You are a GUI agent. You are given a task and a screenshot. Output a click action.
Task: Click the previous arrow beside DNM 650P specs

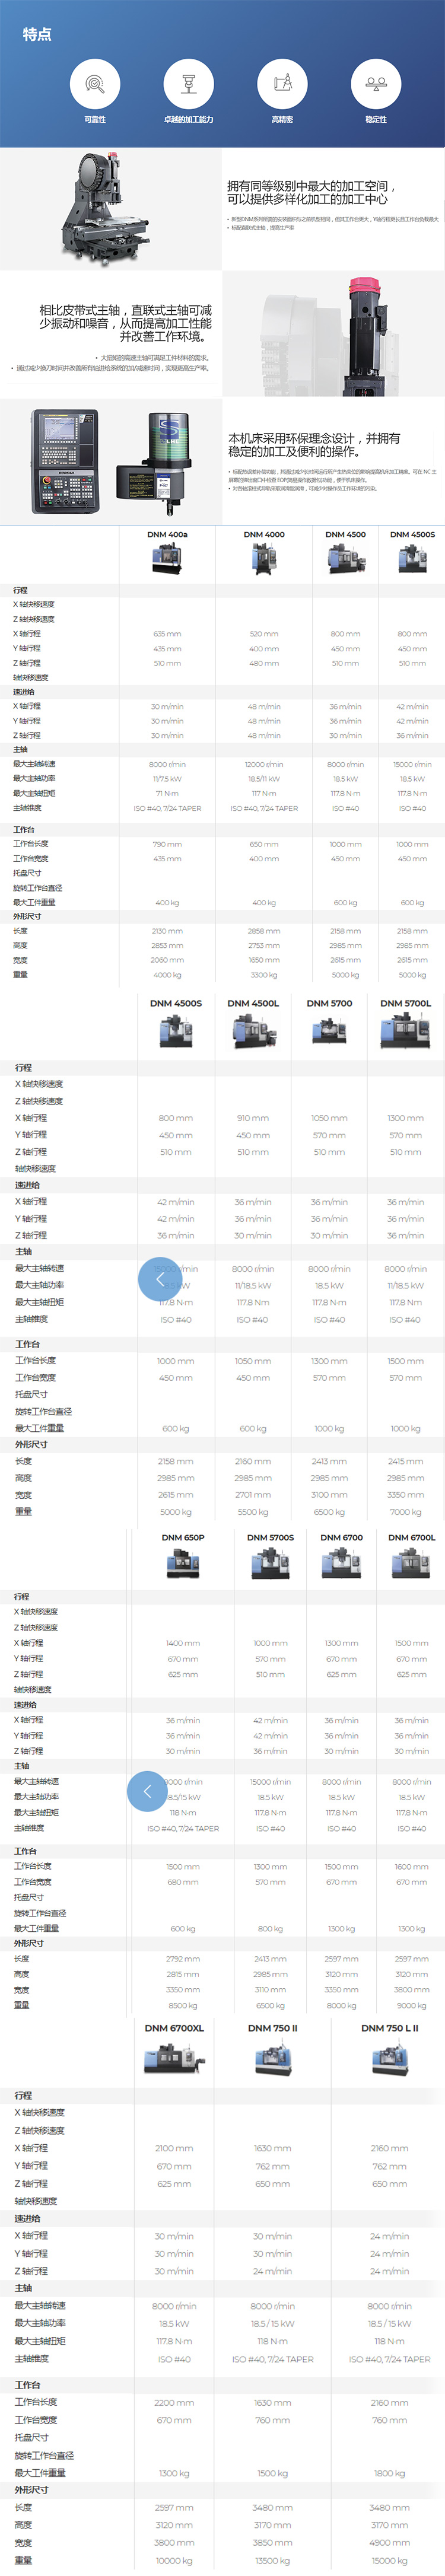tap(148, 1790)
